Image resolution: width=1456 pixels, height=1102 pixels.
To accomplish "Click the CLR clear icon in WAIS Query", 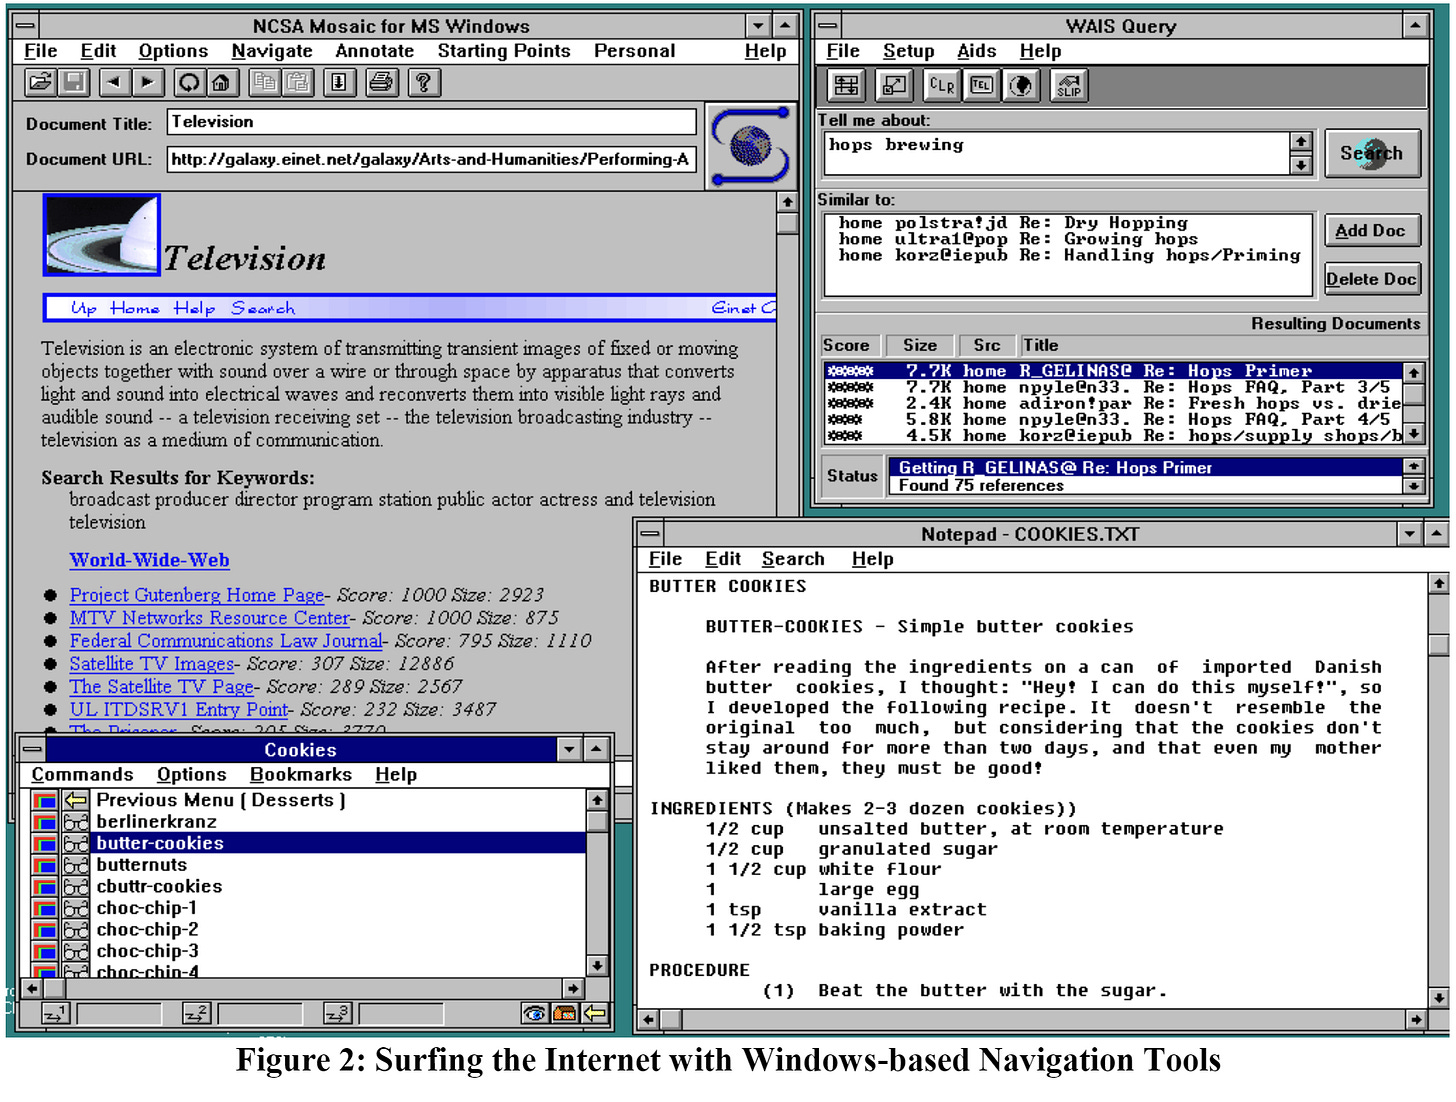I will tap(941, 86).
